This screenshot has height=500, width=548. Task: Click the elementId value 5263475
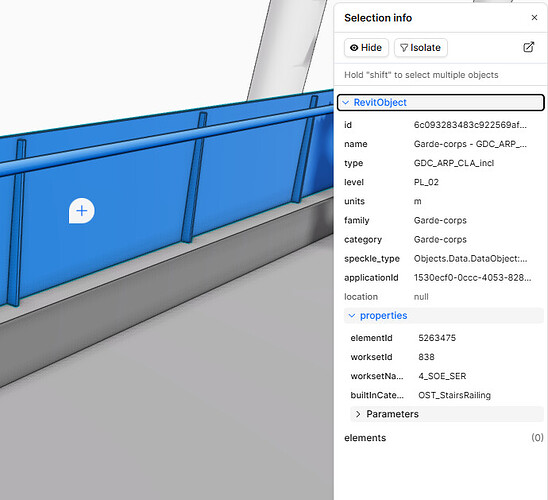(437, 338)
